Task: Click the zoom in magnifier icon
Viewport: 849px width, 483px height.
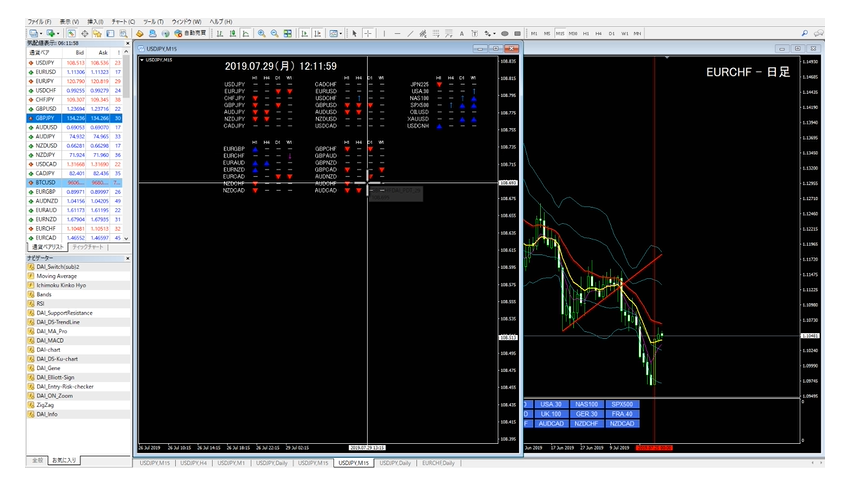Action: coord(262,34)
